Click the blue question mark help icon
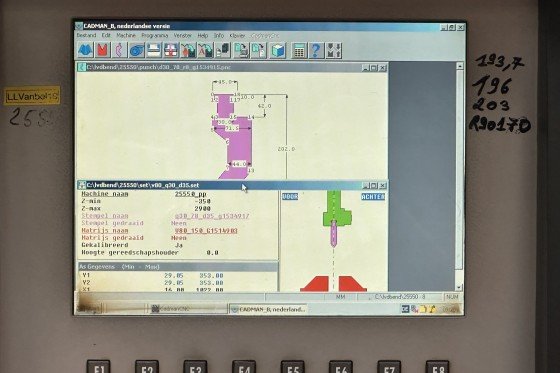The width and height of the screenshot is (560, 373). (316, 50)
